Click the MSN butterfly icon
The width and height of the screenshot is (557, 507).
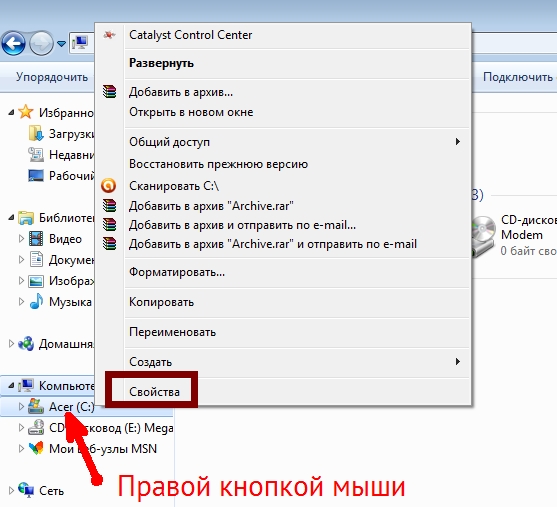36,448
